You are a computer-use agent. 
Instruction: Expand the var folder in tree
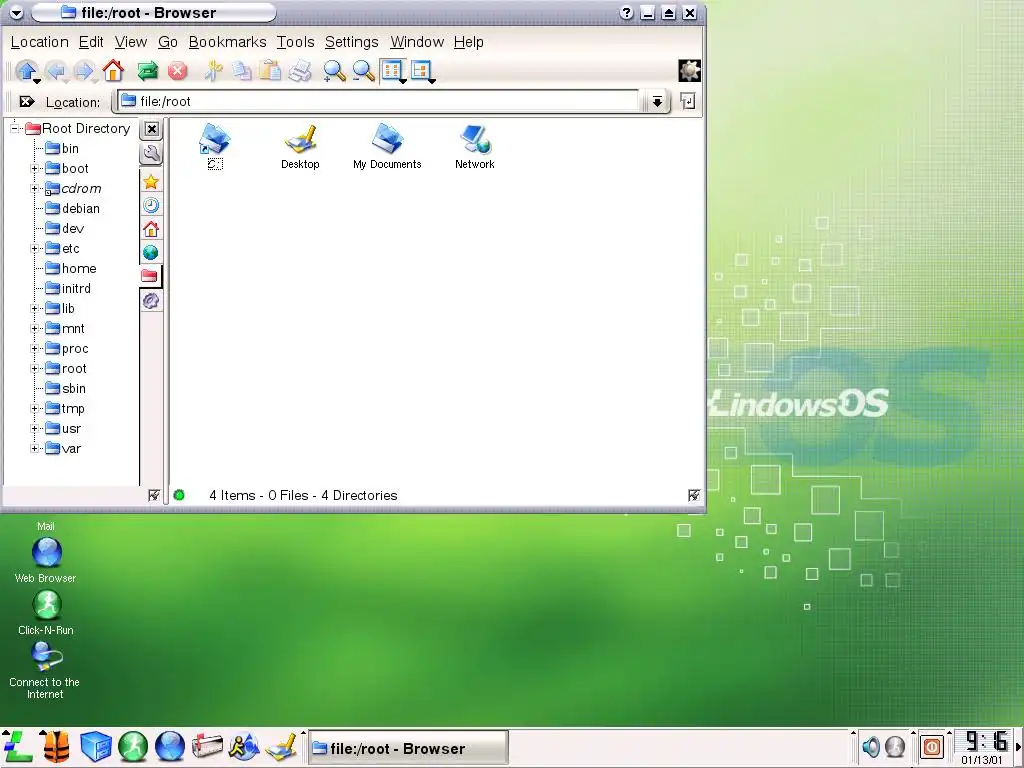35,449
